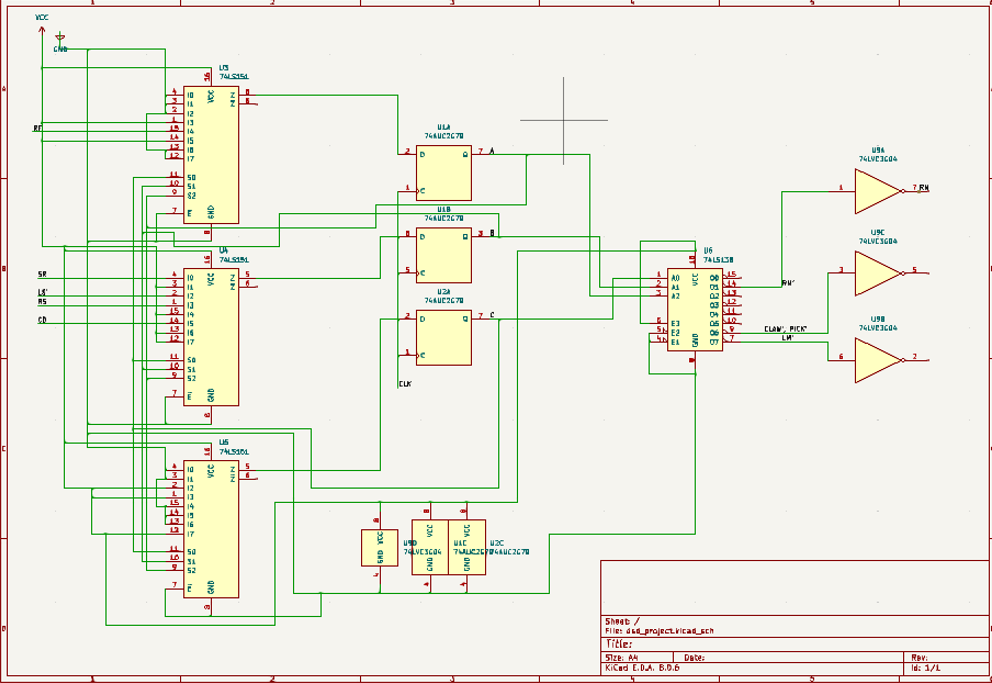Select the SR input label
992x683 pixels.
[x=42, y=274]
